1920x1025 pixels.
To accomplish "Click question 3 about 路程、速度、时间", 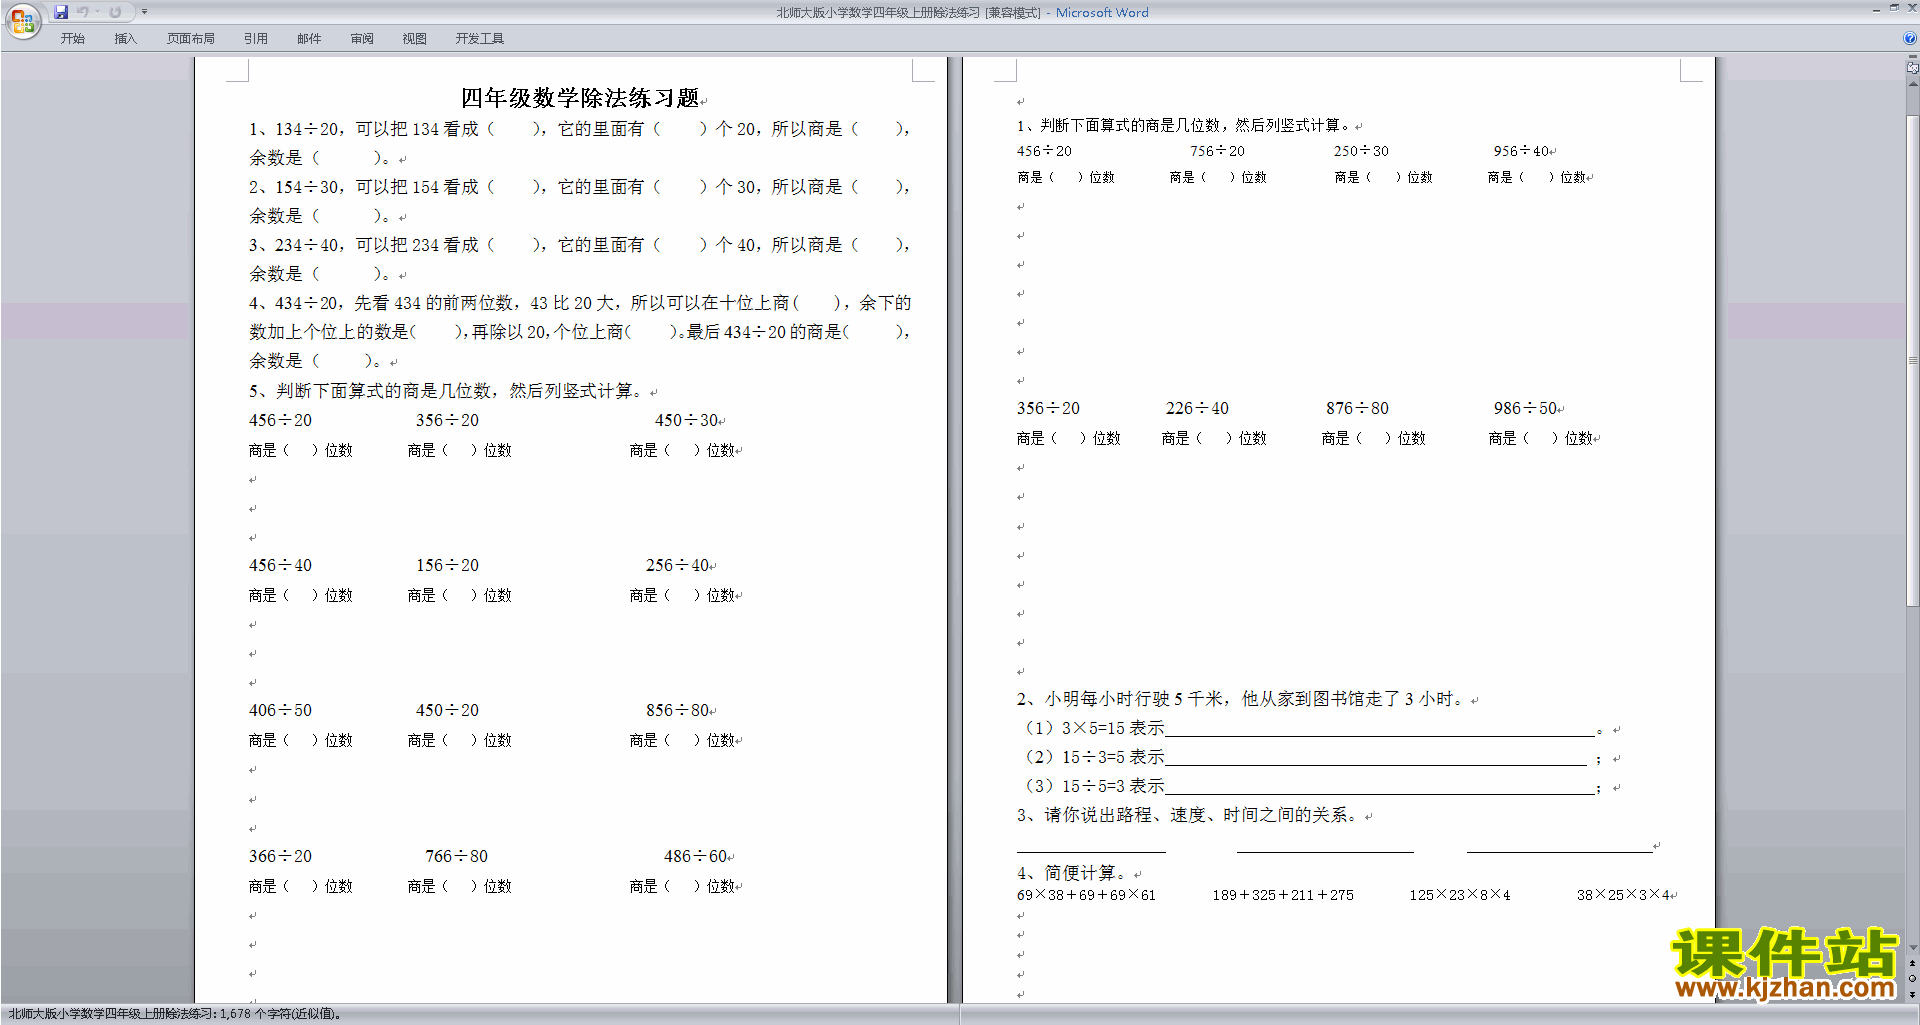I will [1188, 815].
